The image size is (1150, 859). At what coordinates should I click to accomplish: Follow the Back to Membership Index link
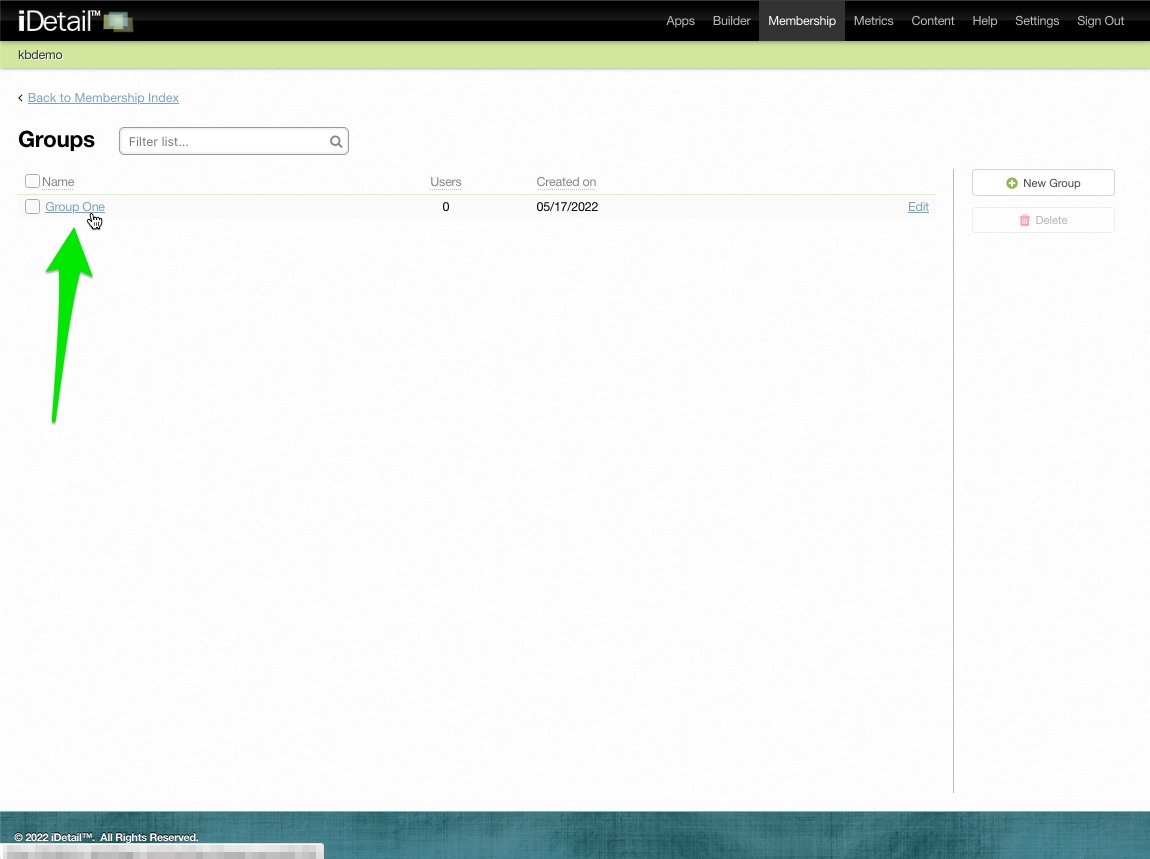point(103,98)
